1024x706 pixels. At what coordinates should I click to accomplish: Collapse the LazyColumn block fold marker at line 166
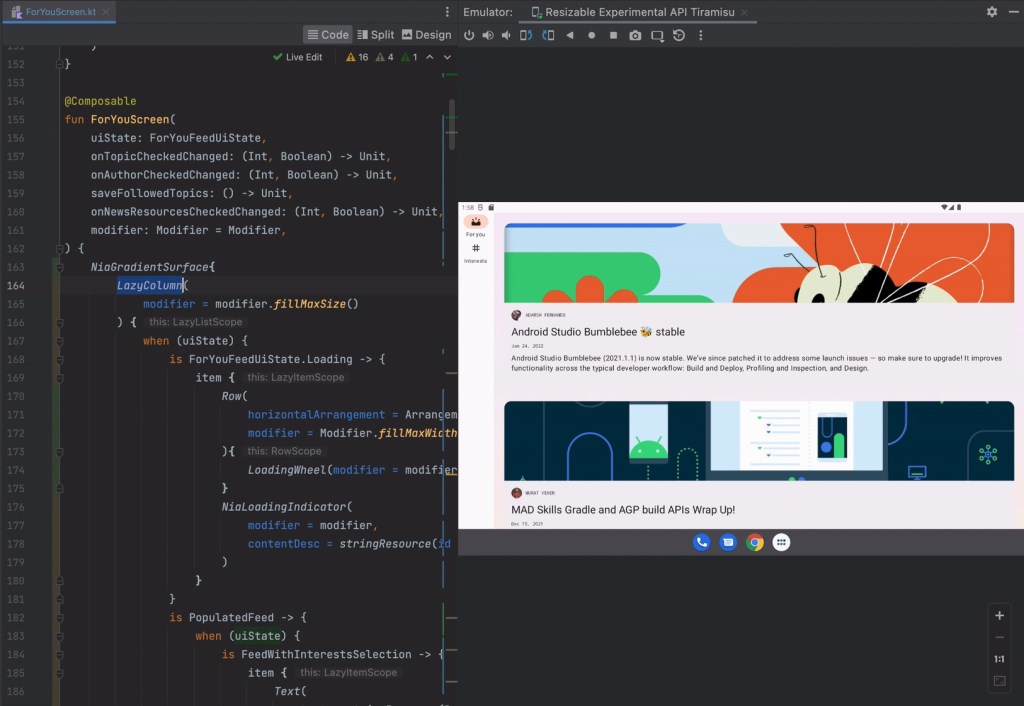click(x=60, y=322)
